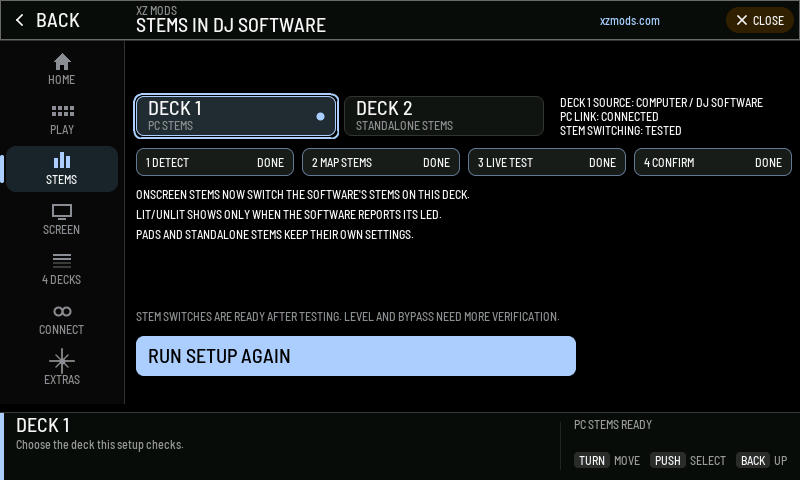Select Deck 1 PC Stems
Screen dimensions: 800x480
coord(236,116)
